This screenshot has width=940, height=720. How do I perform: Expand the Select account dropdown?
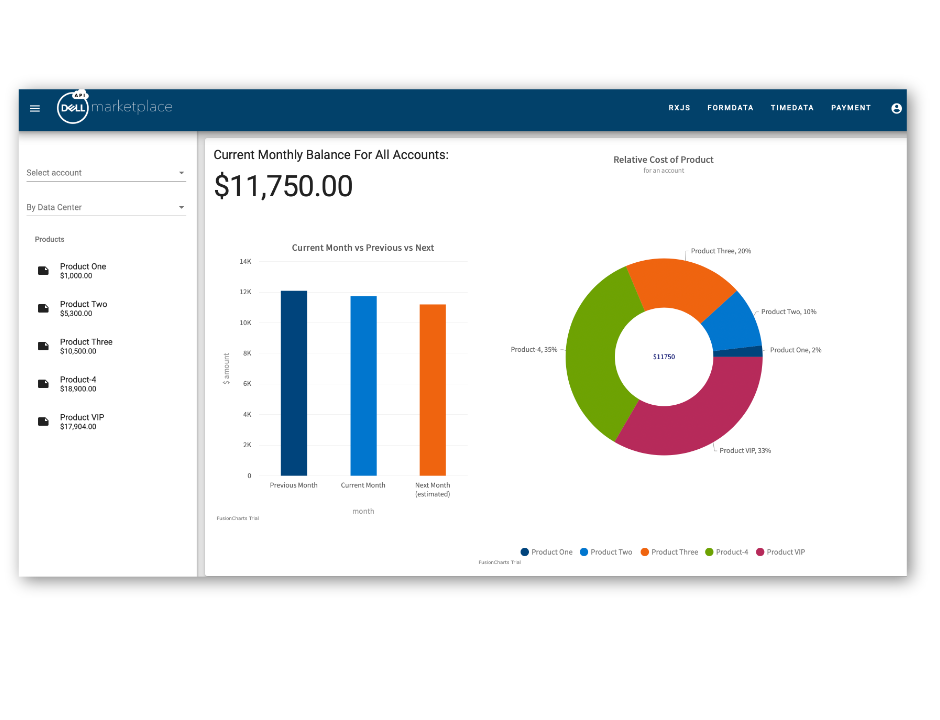106,173
